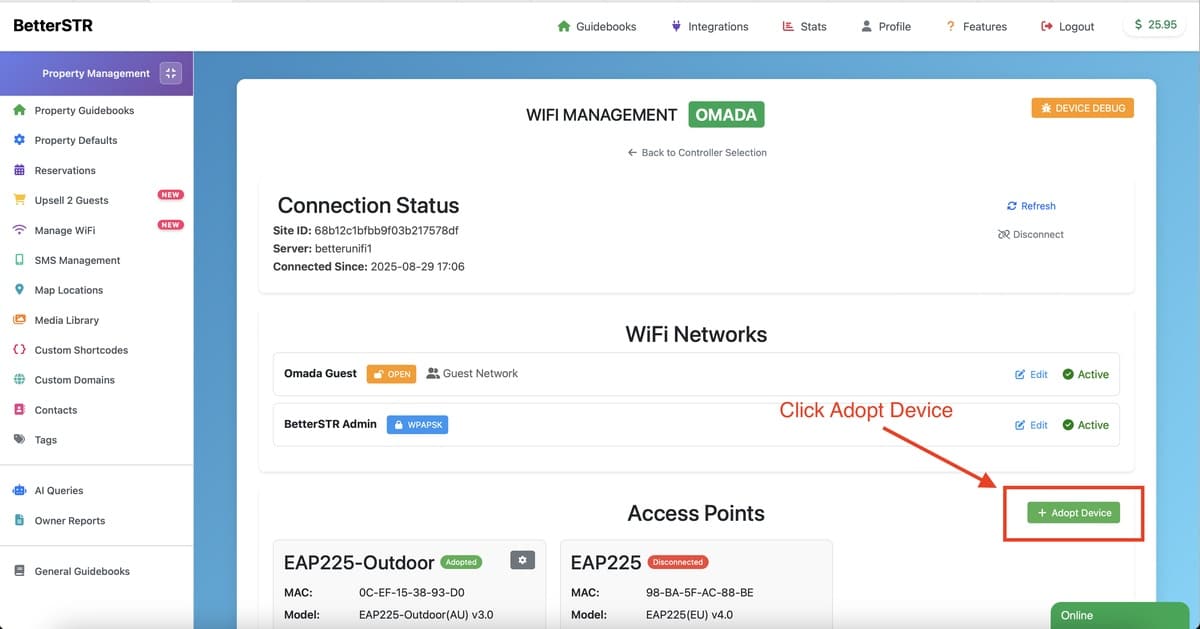Click the $ 25.95 balance button
This screenshot has height=629, width=1200.
point(1156,25)
